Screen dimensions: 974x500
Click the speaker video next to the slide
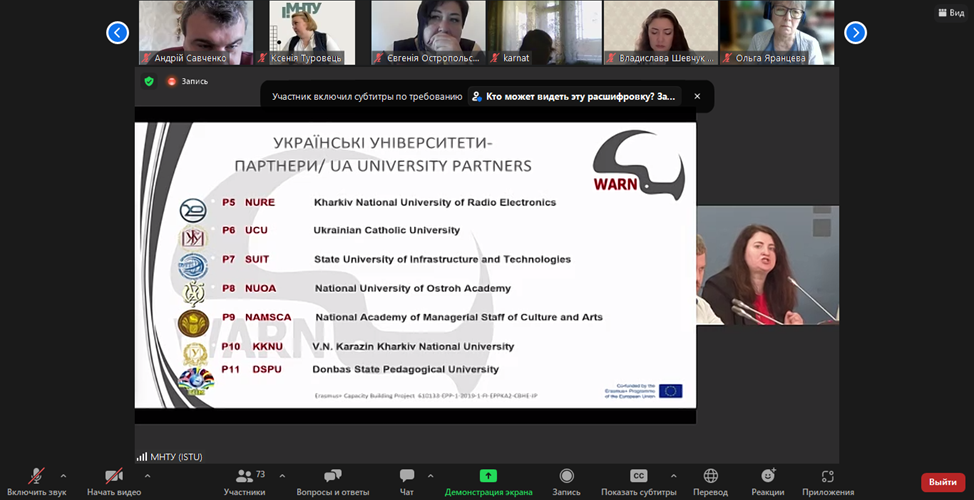tap(767, 265)
